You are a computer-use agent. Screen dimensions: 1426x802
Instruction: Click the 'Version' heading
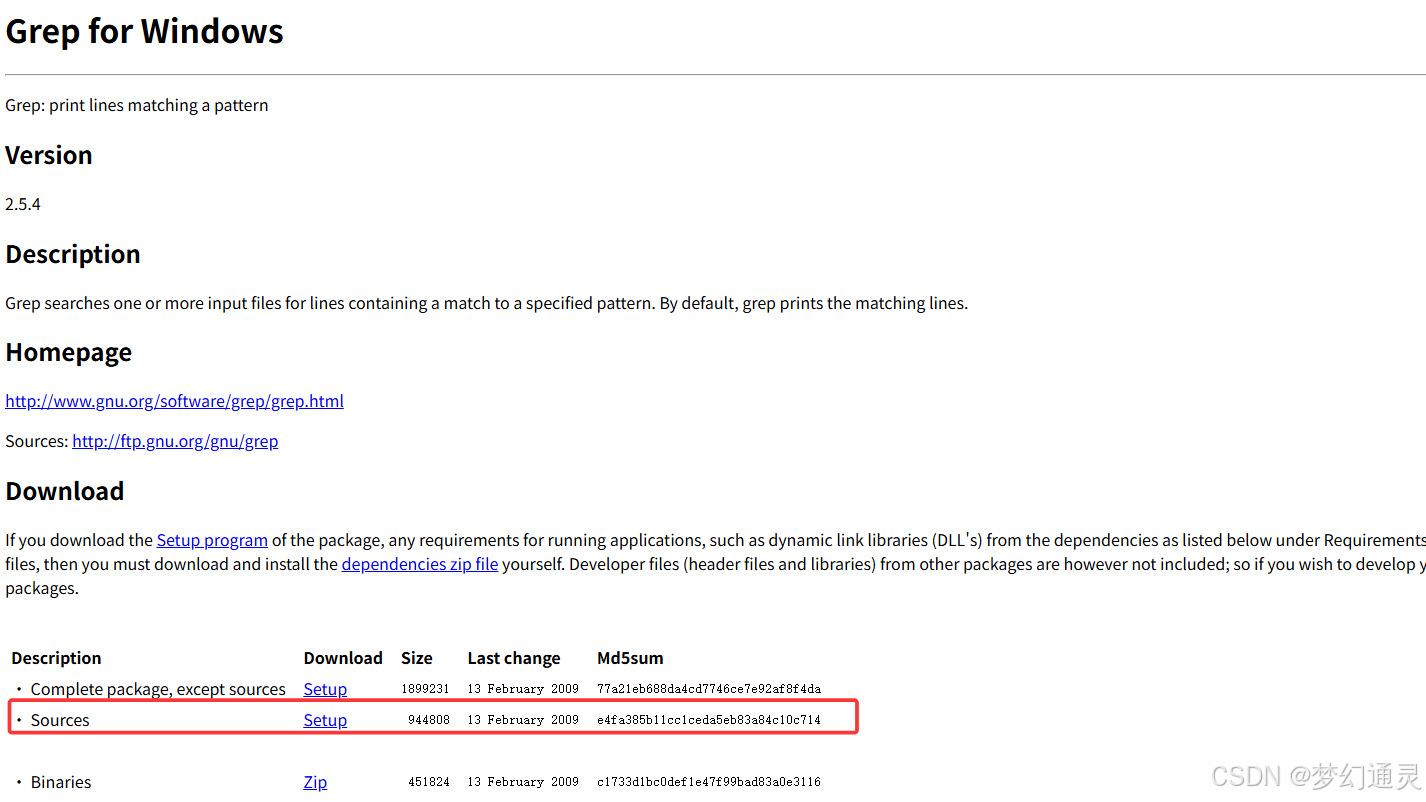click(x=49, y=155)
